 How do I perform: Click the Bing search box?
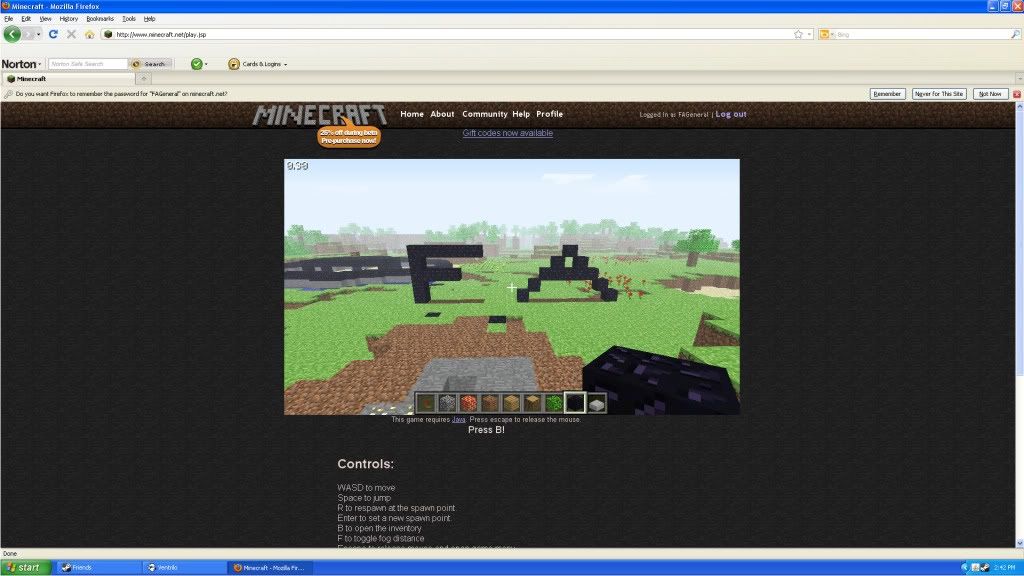922,34
